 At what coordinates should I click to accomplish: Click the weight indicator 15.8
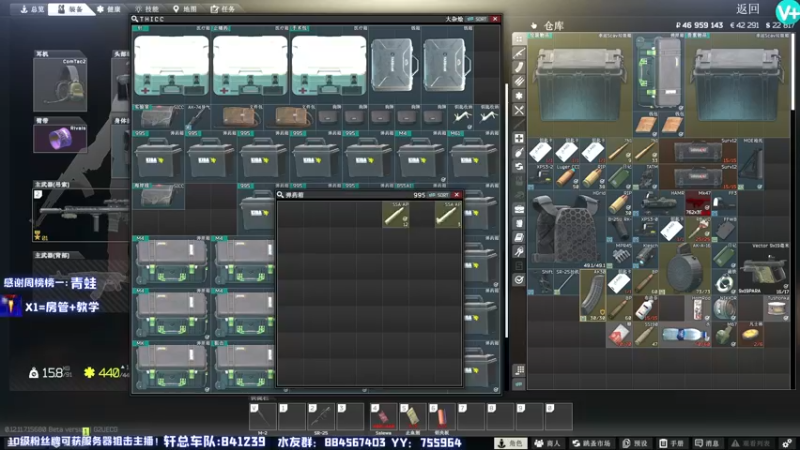[51, 373]
